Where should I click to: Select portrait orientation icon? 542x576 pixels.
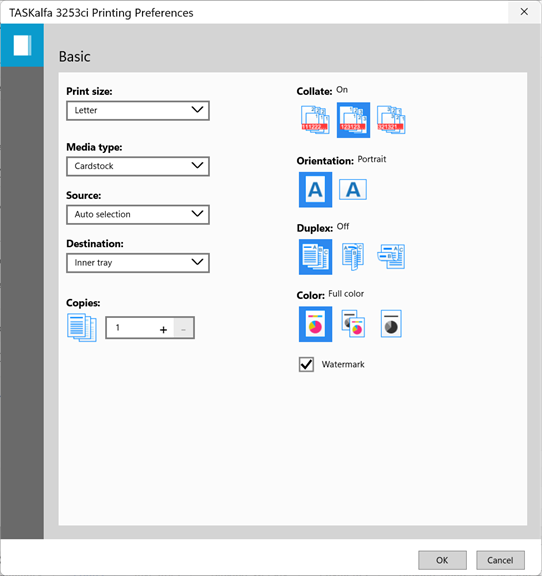(315, 190)
